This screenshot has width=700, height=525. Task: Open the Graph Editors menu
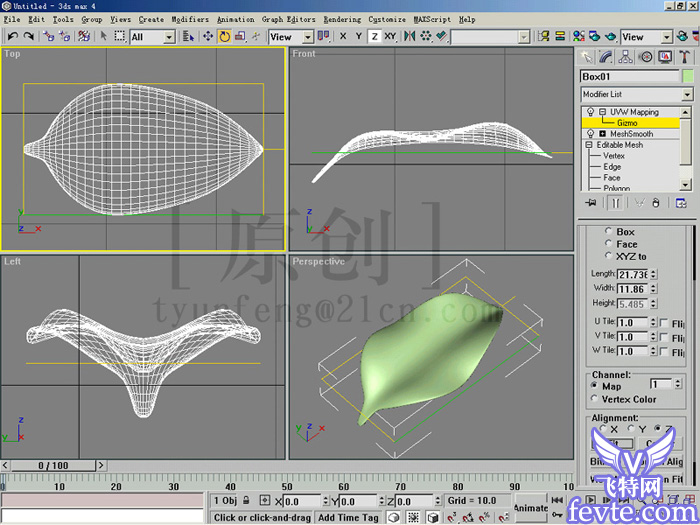click(x=288, y=19)
